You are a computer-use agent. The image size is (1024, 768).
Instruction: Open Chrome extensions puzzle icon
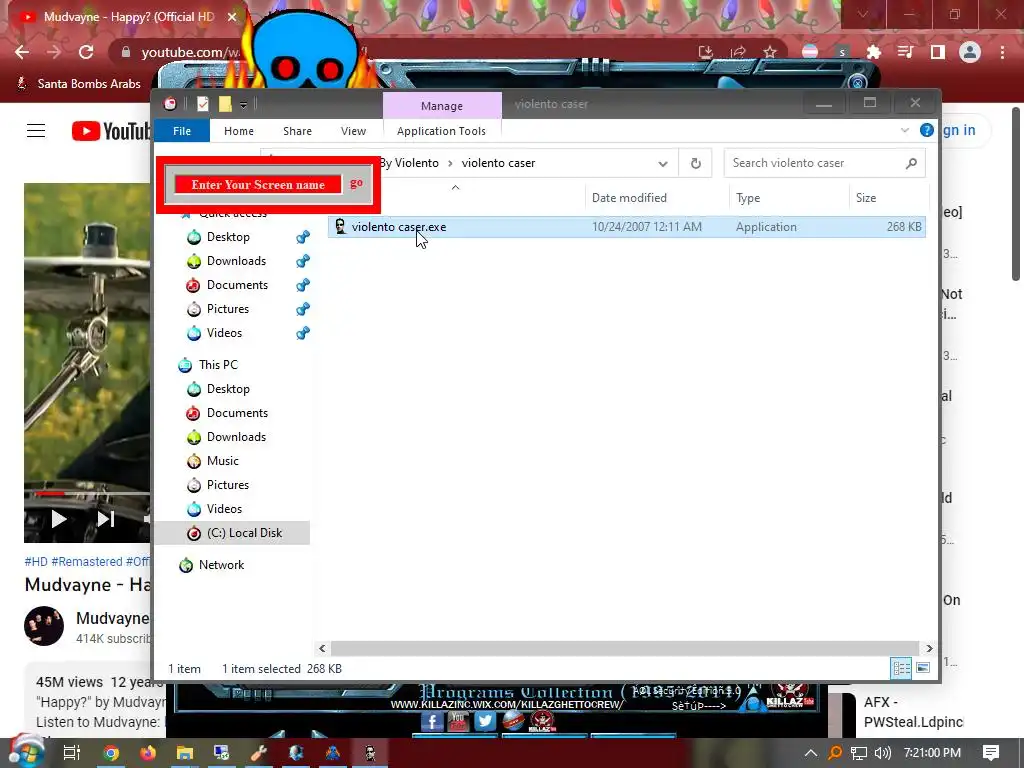click(873, 52)
